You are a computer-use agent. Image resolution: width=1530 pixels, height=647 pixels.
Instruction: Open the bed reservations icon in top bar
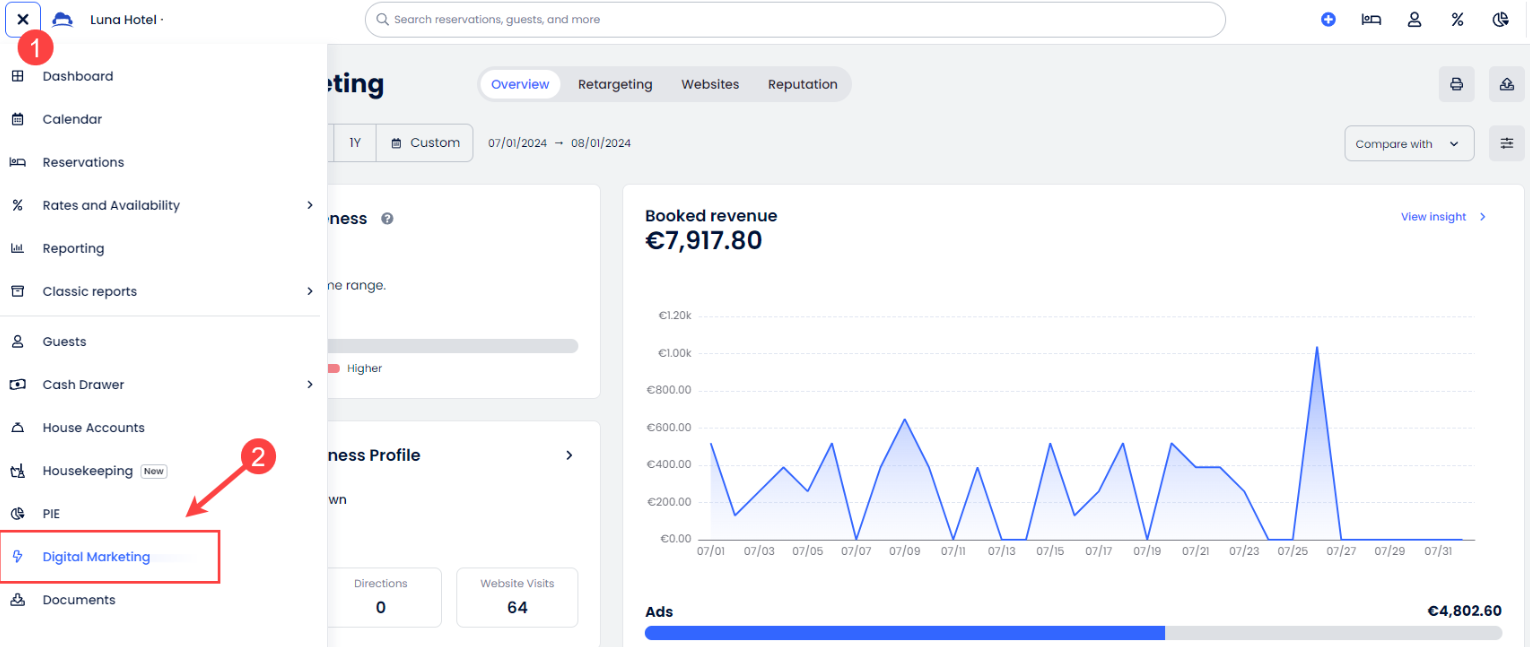click(1371, 19)
